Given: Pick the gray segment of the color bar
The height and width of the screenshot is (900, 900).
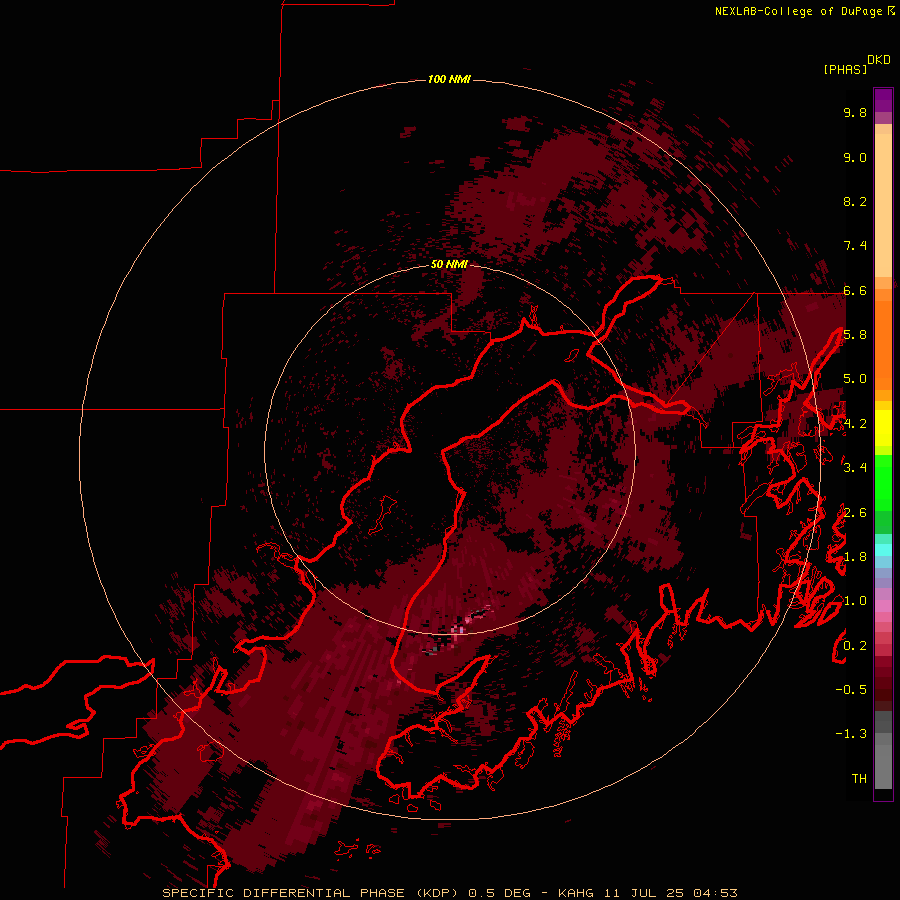Looking at the screenshot, I should 883,752.
